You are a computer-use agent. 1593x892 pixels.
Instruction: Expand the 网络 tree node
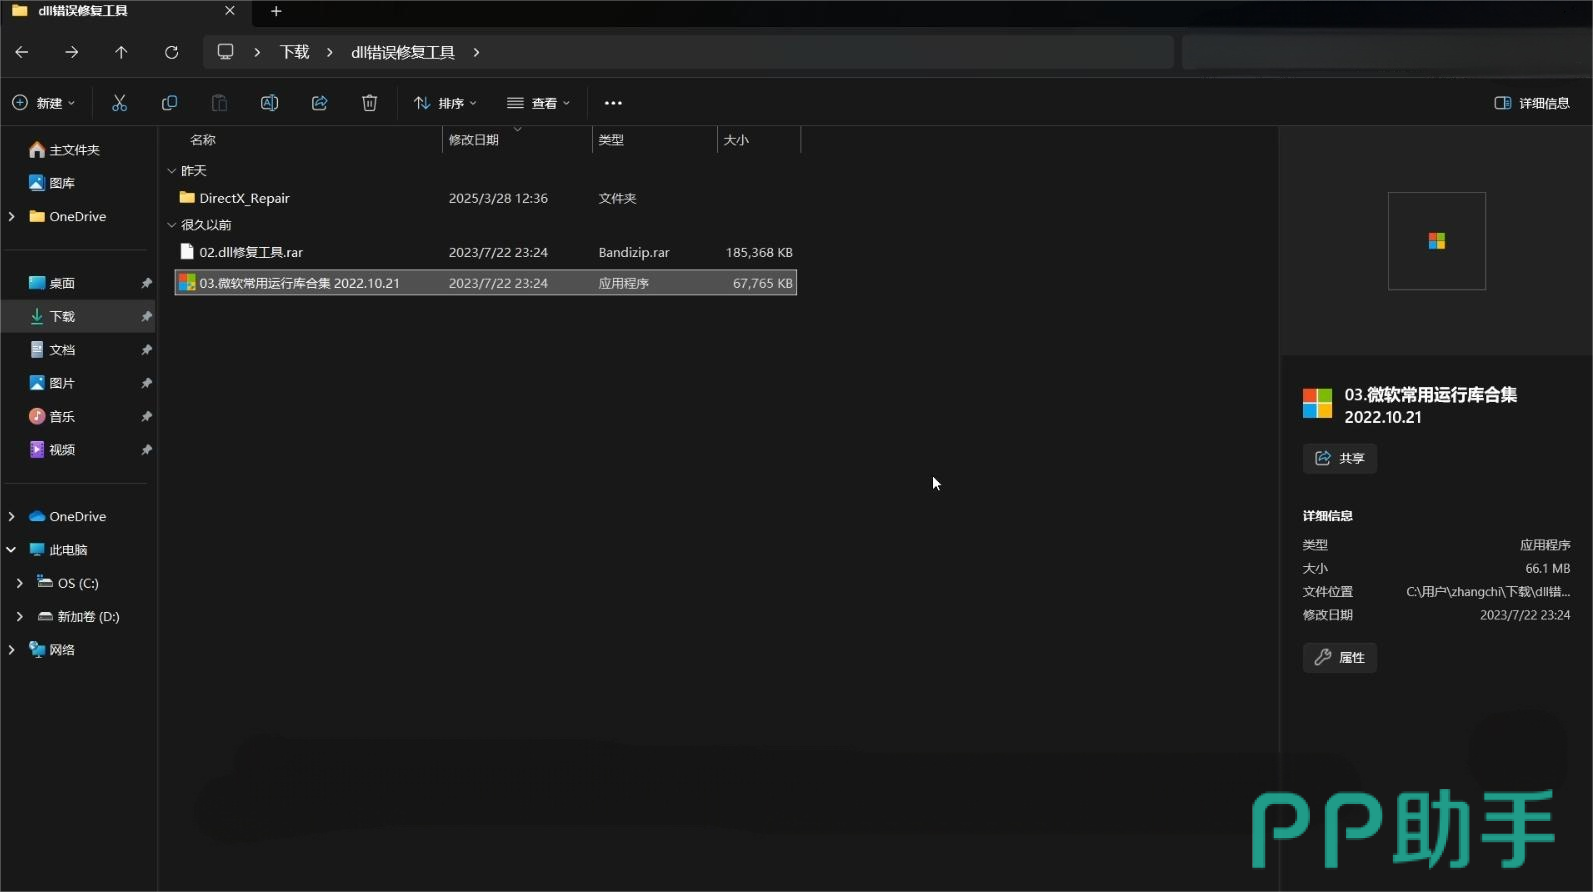point(12,650)
